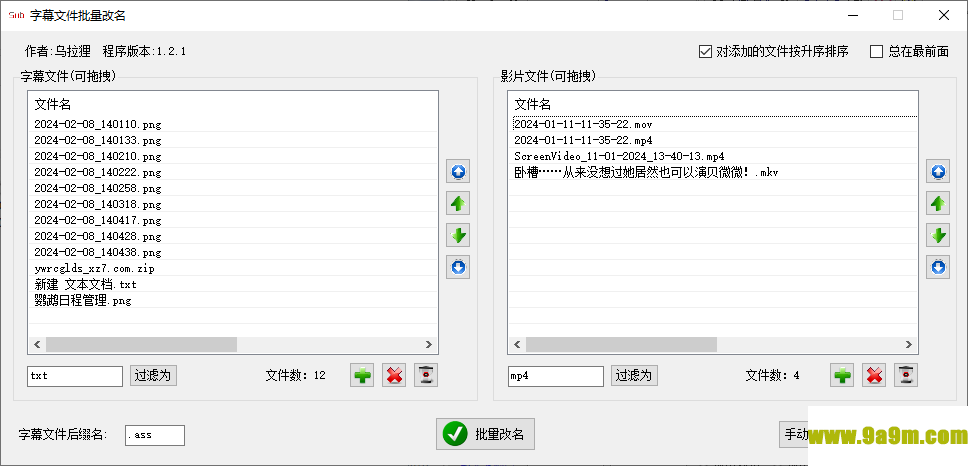Remove selected subtitle file with red X
This screenshot has width=968, height=466.
[394, 375]
